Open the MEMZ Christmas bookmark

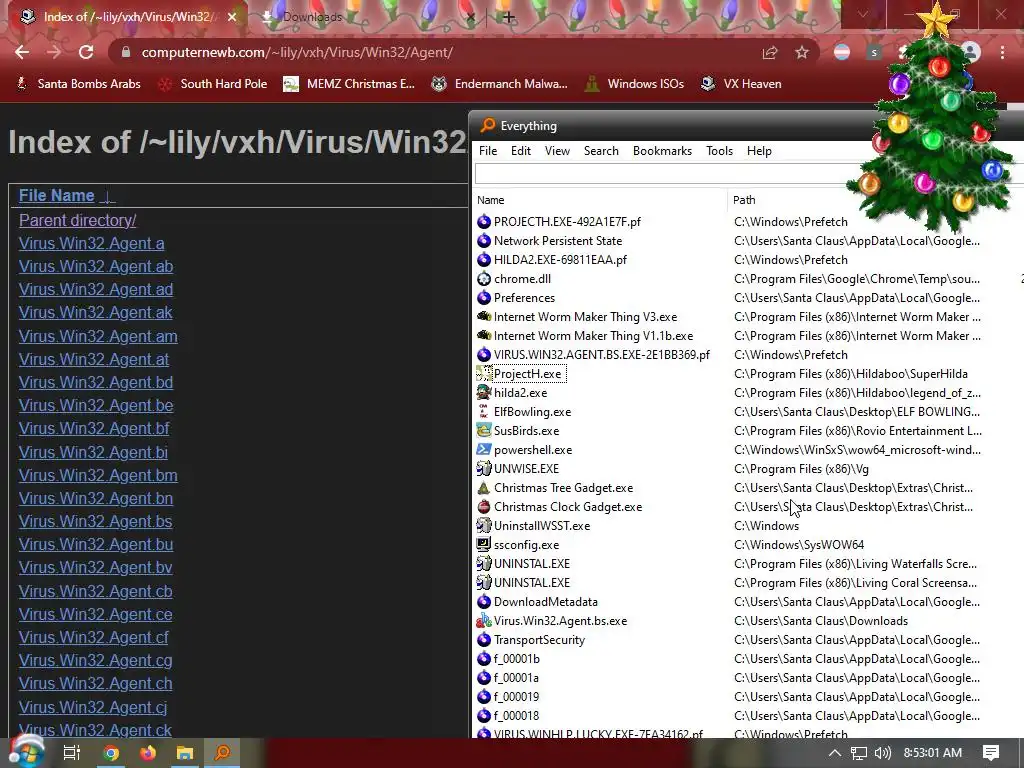point(349,84)
